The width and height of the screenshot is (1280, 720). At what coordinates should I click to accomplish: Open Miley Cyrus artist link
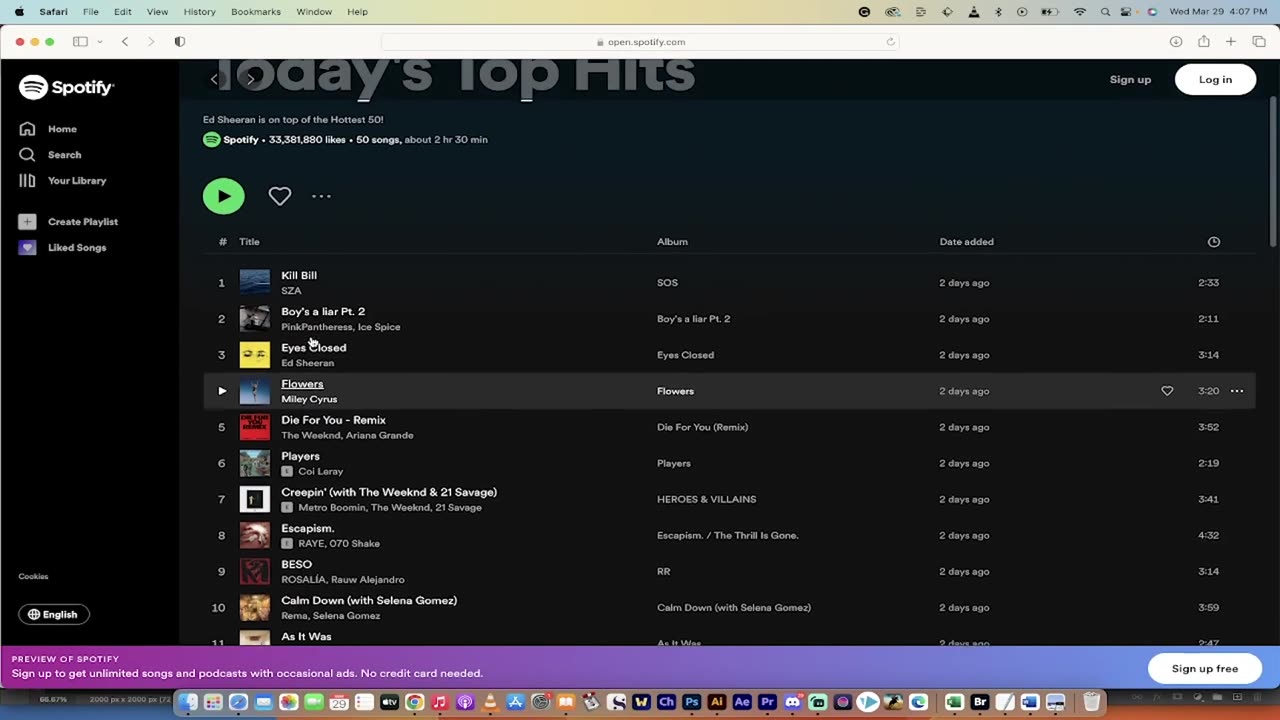(309, 399)
